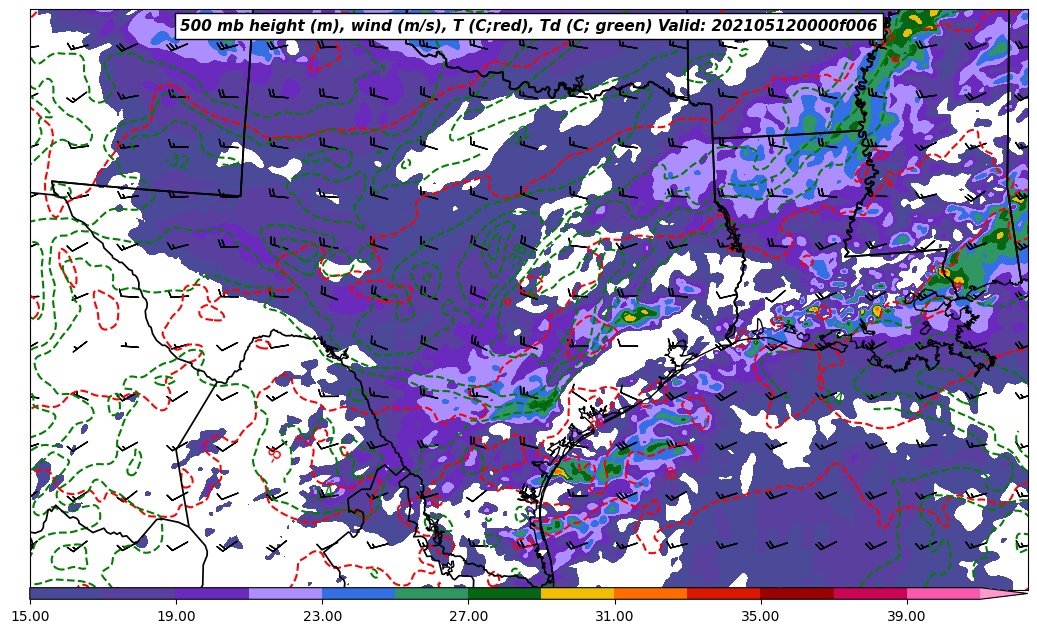Select the bright red colorbar segment

724,593
